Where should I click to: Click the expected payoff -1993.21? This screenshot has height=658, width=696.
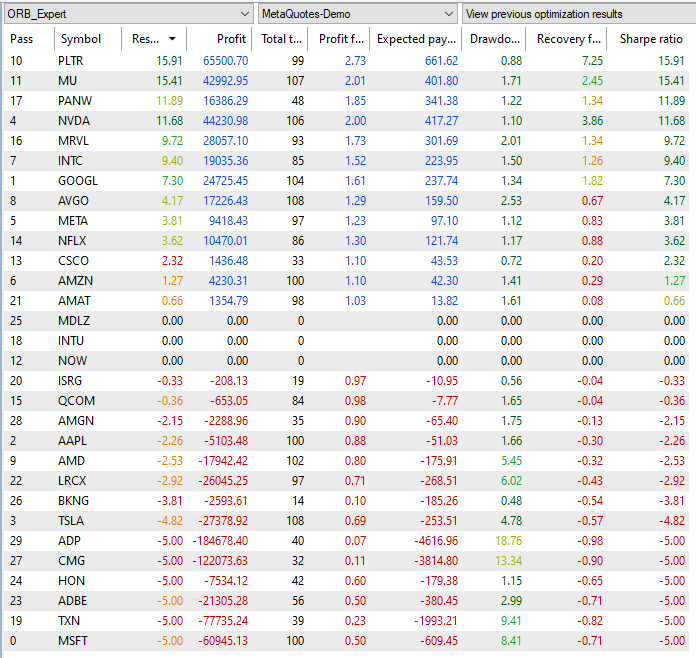[x=436, y=620]
